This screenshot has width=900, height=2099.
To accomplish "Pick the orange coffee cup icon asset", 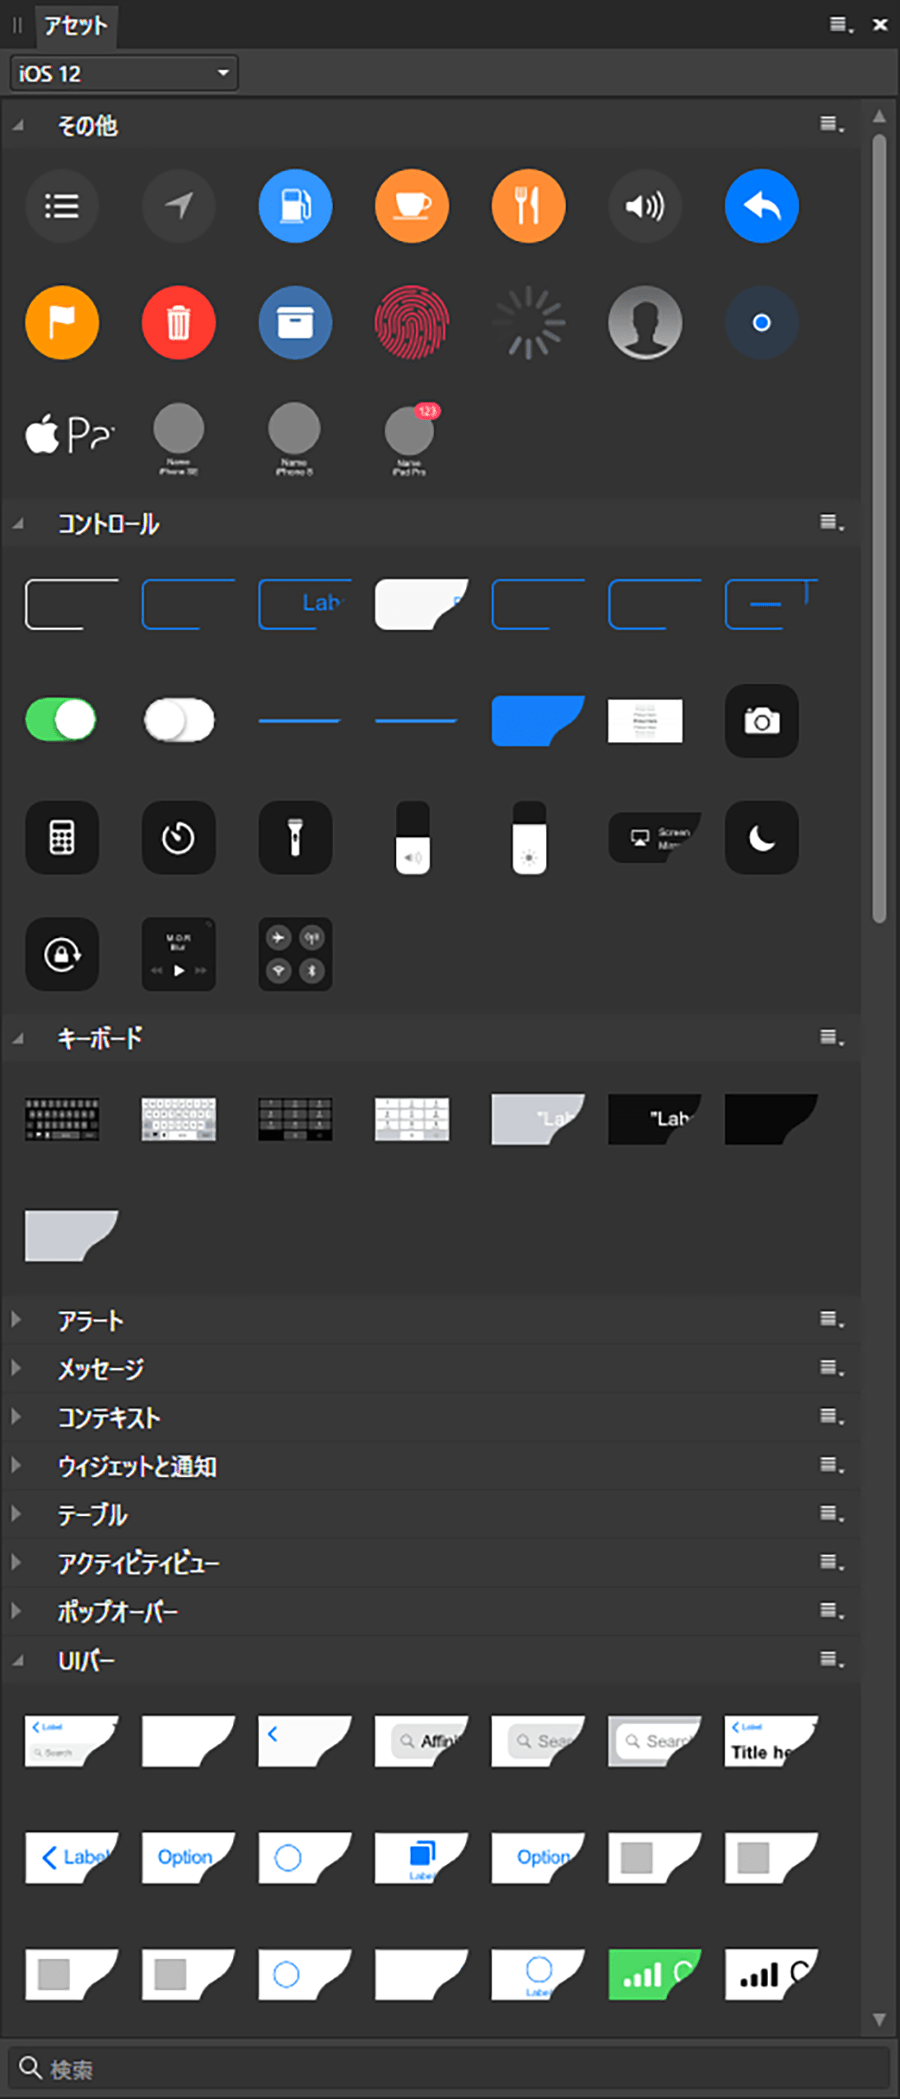I will click(412, 206).
